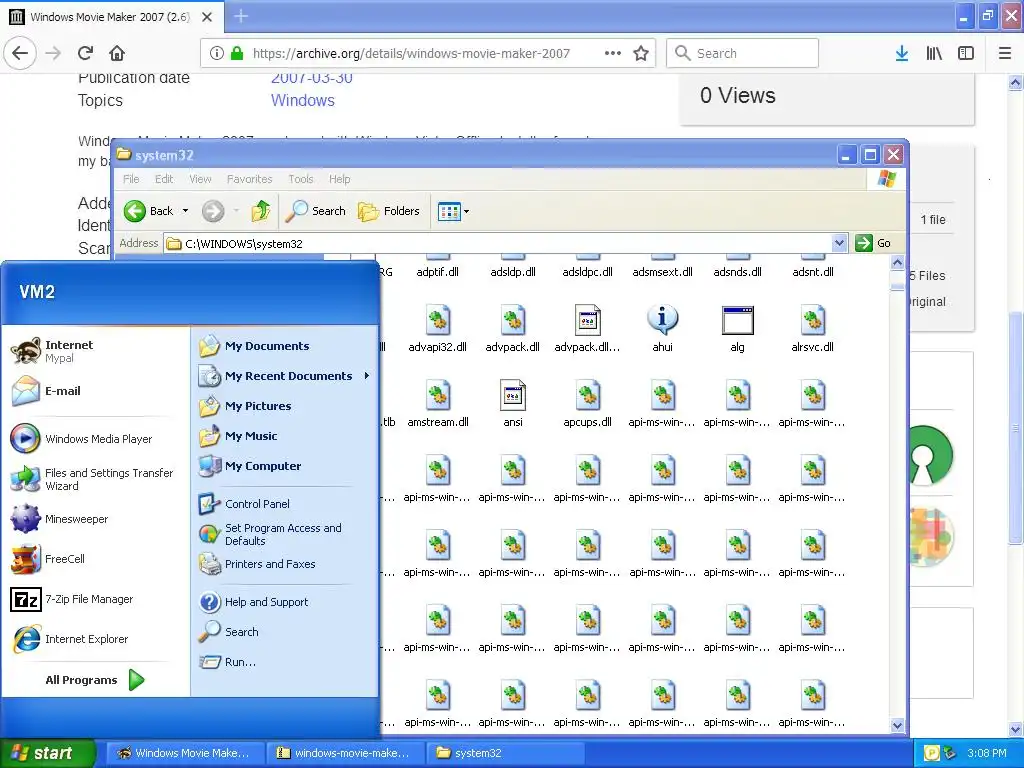The width and height of the screenshot is (1024, 768).
Task: Click Go button next to address bar
Action: 874,243
